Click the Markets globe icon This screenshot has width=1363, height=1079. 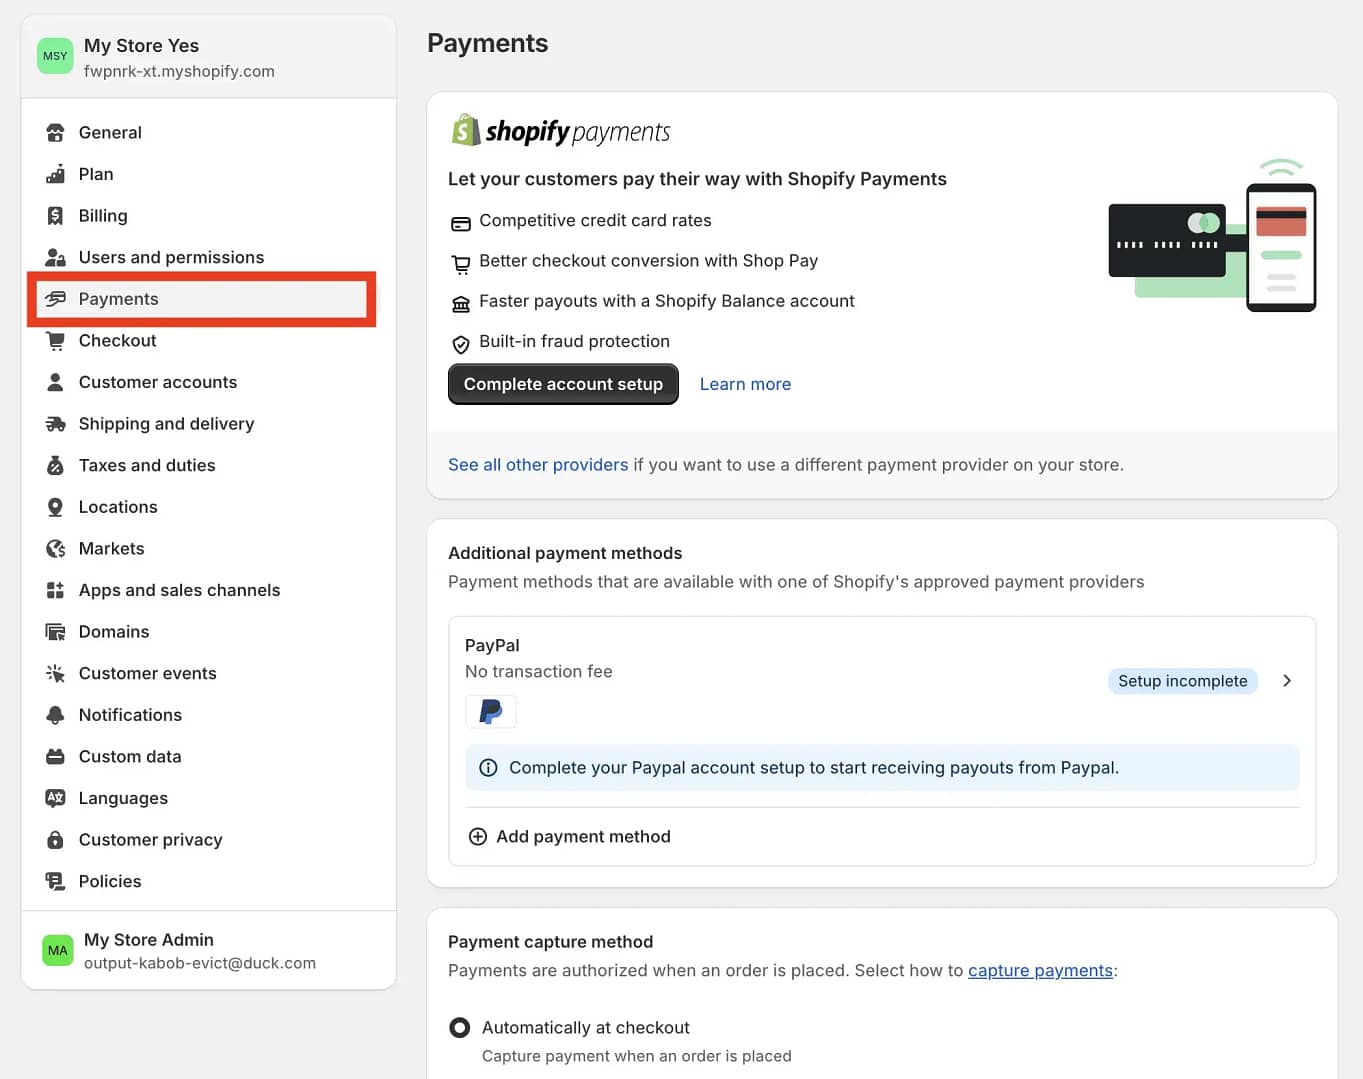55,549
